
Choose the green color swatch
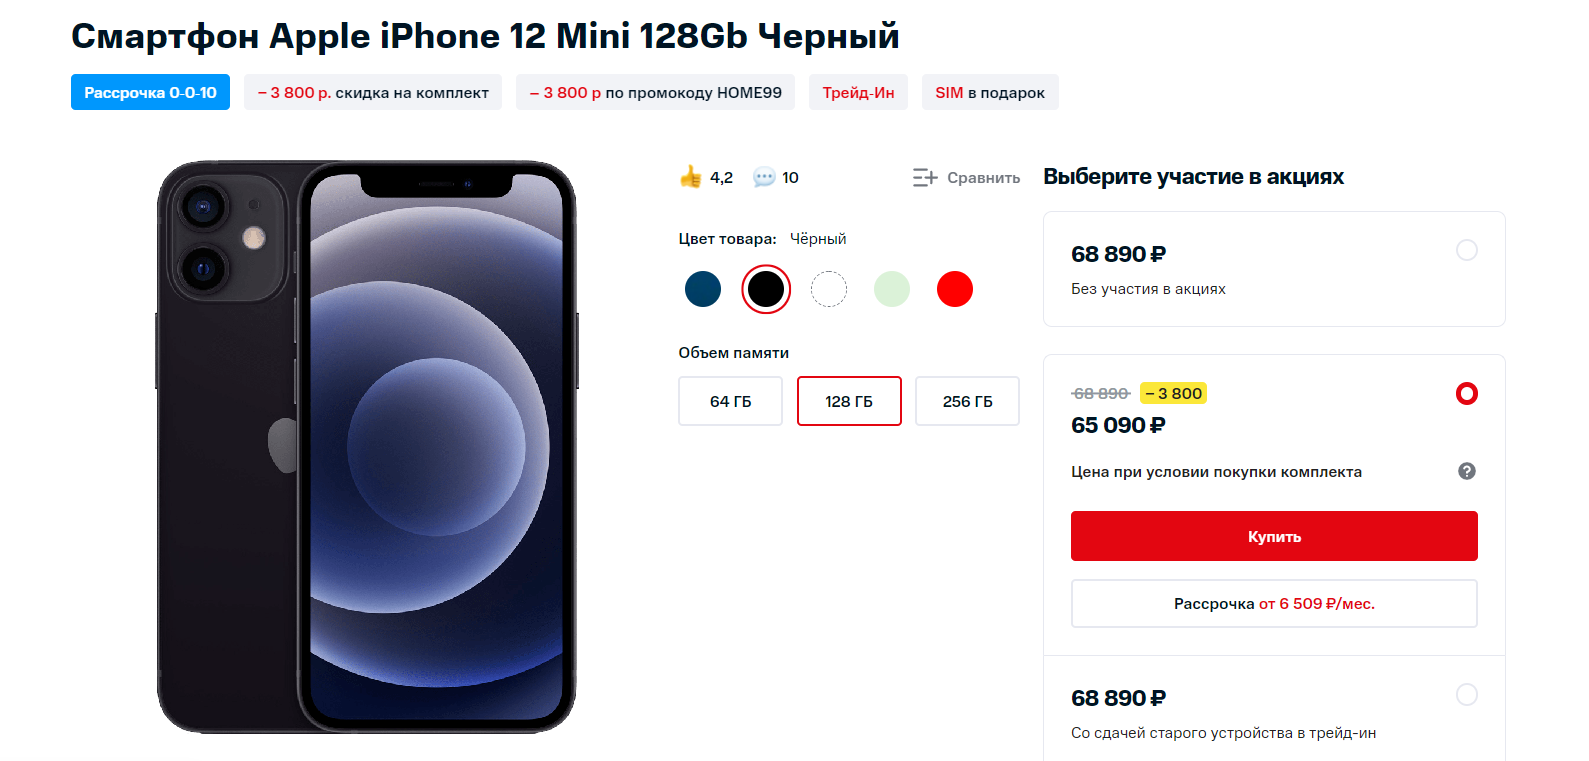892,289
